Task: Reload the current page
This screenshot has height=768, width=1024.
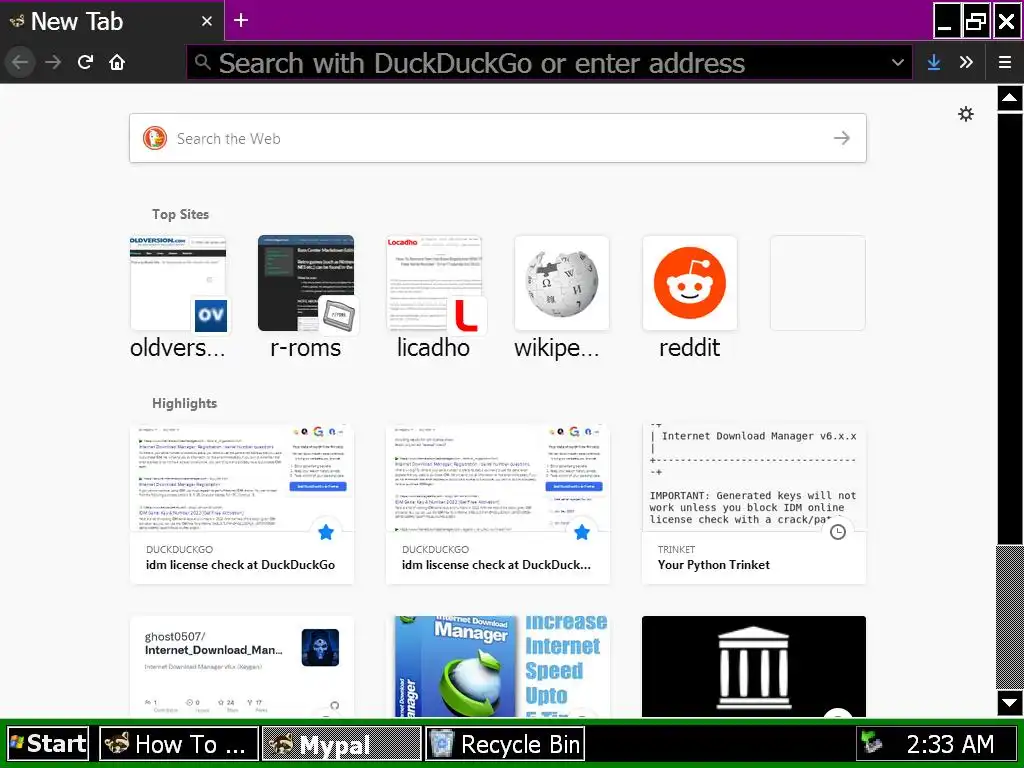Action: click(85, 63)
